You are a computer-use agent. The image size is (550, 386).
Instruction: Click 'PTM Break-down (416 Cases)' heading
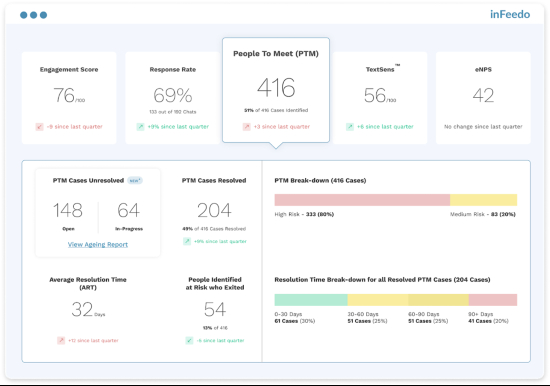point(320,180)
